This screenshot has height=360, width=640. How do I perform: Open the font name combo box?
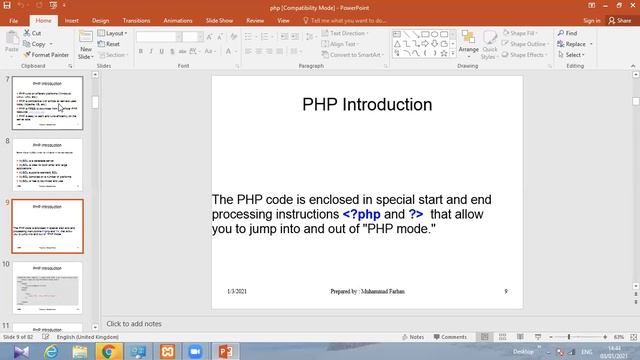(x=158, y=37)
